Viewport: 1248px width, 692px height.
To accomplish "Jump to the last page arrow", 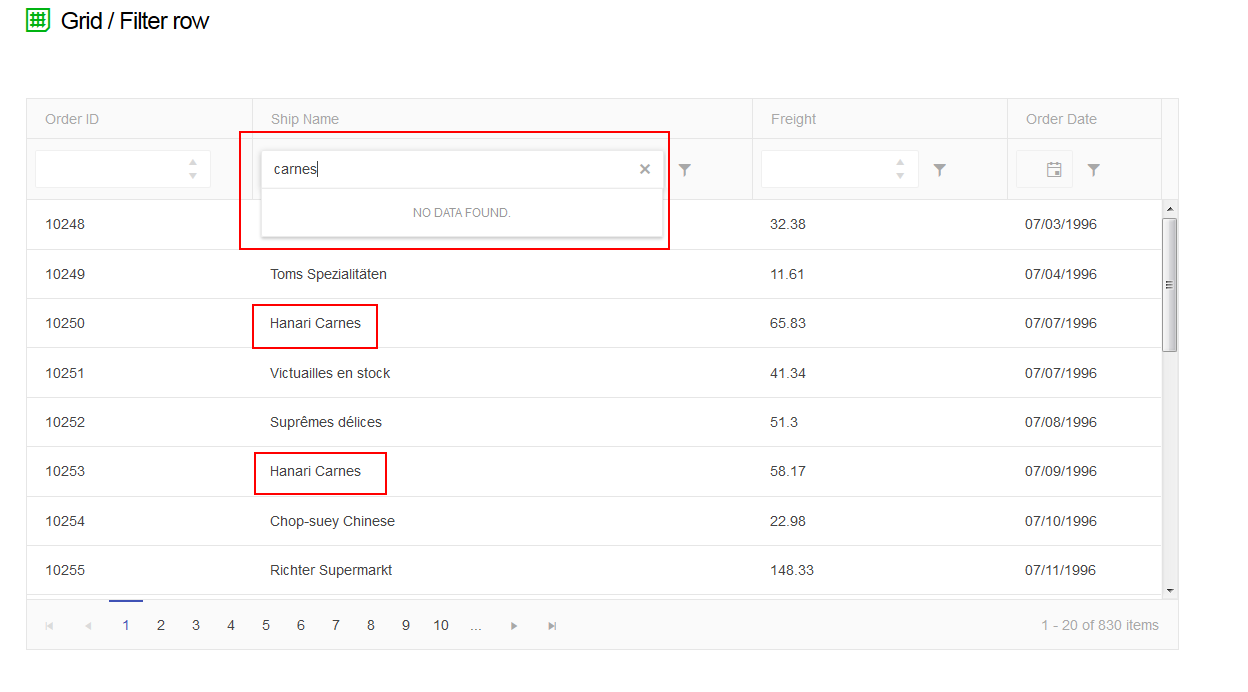I will (x=552, y=626).
